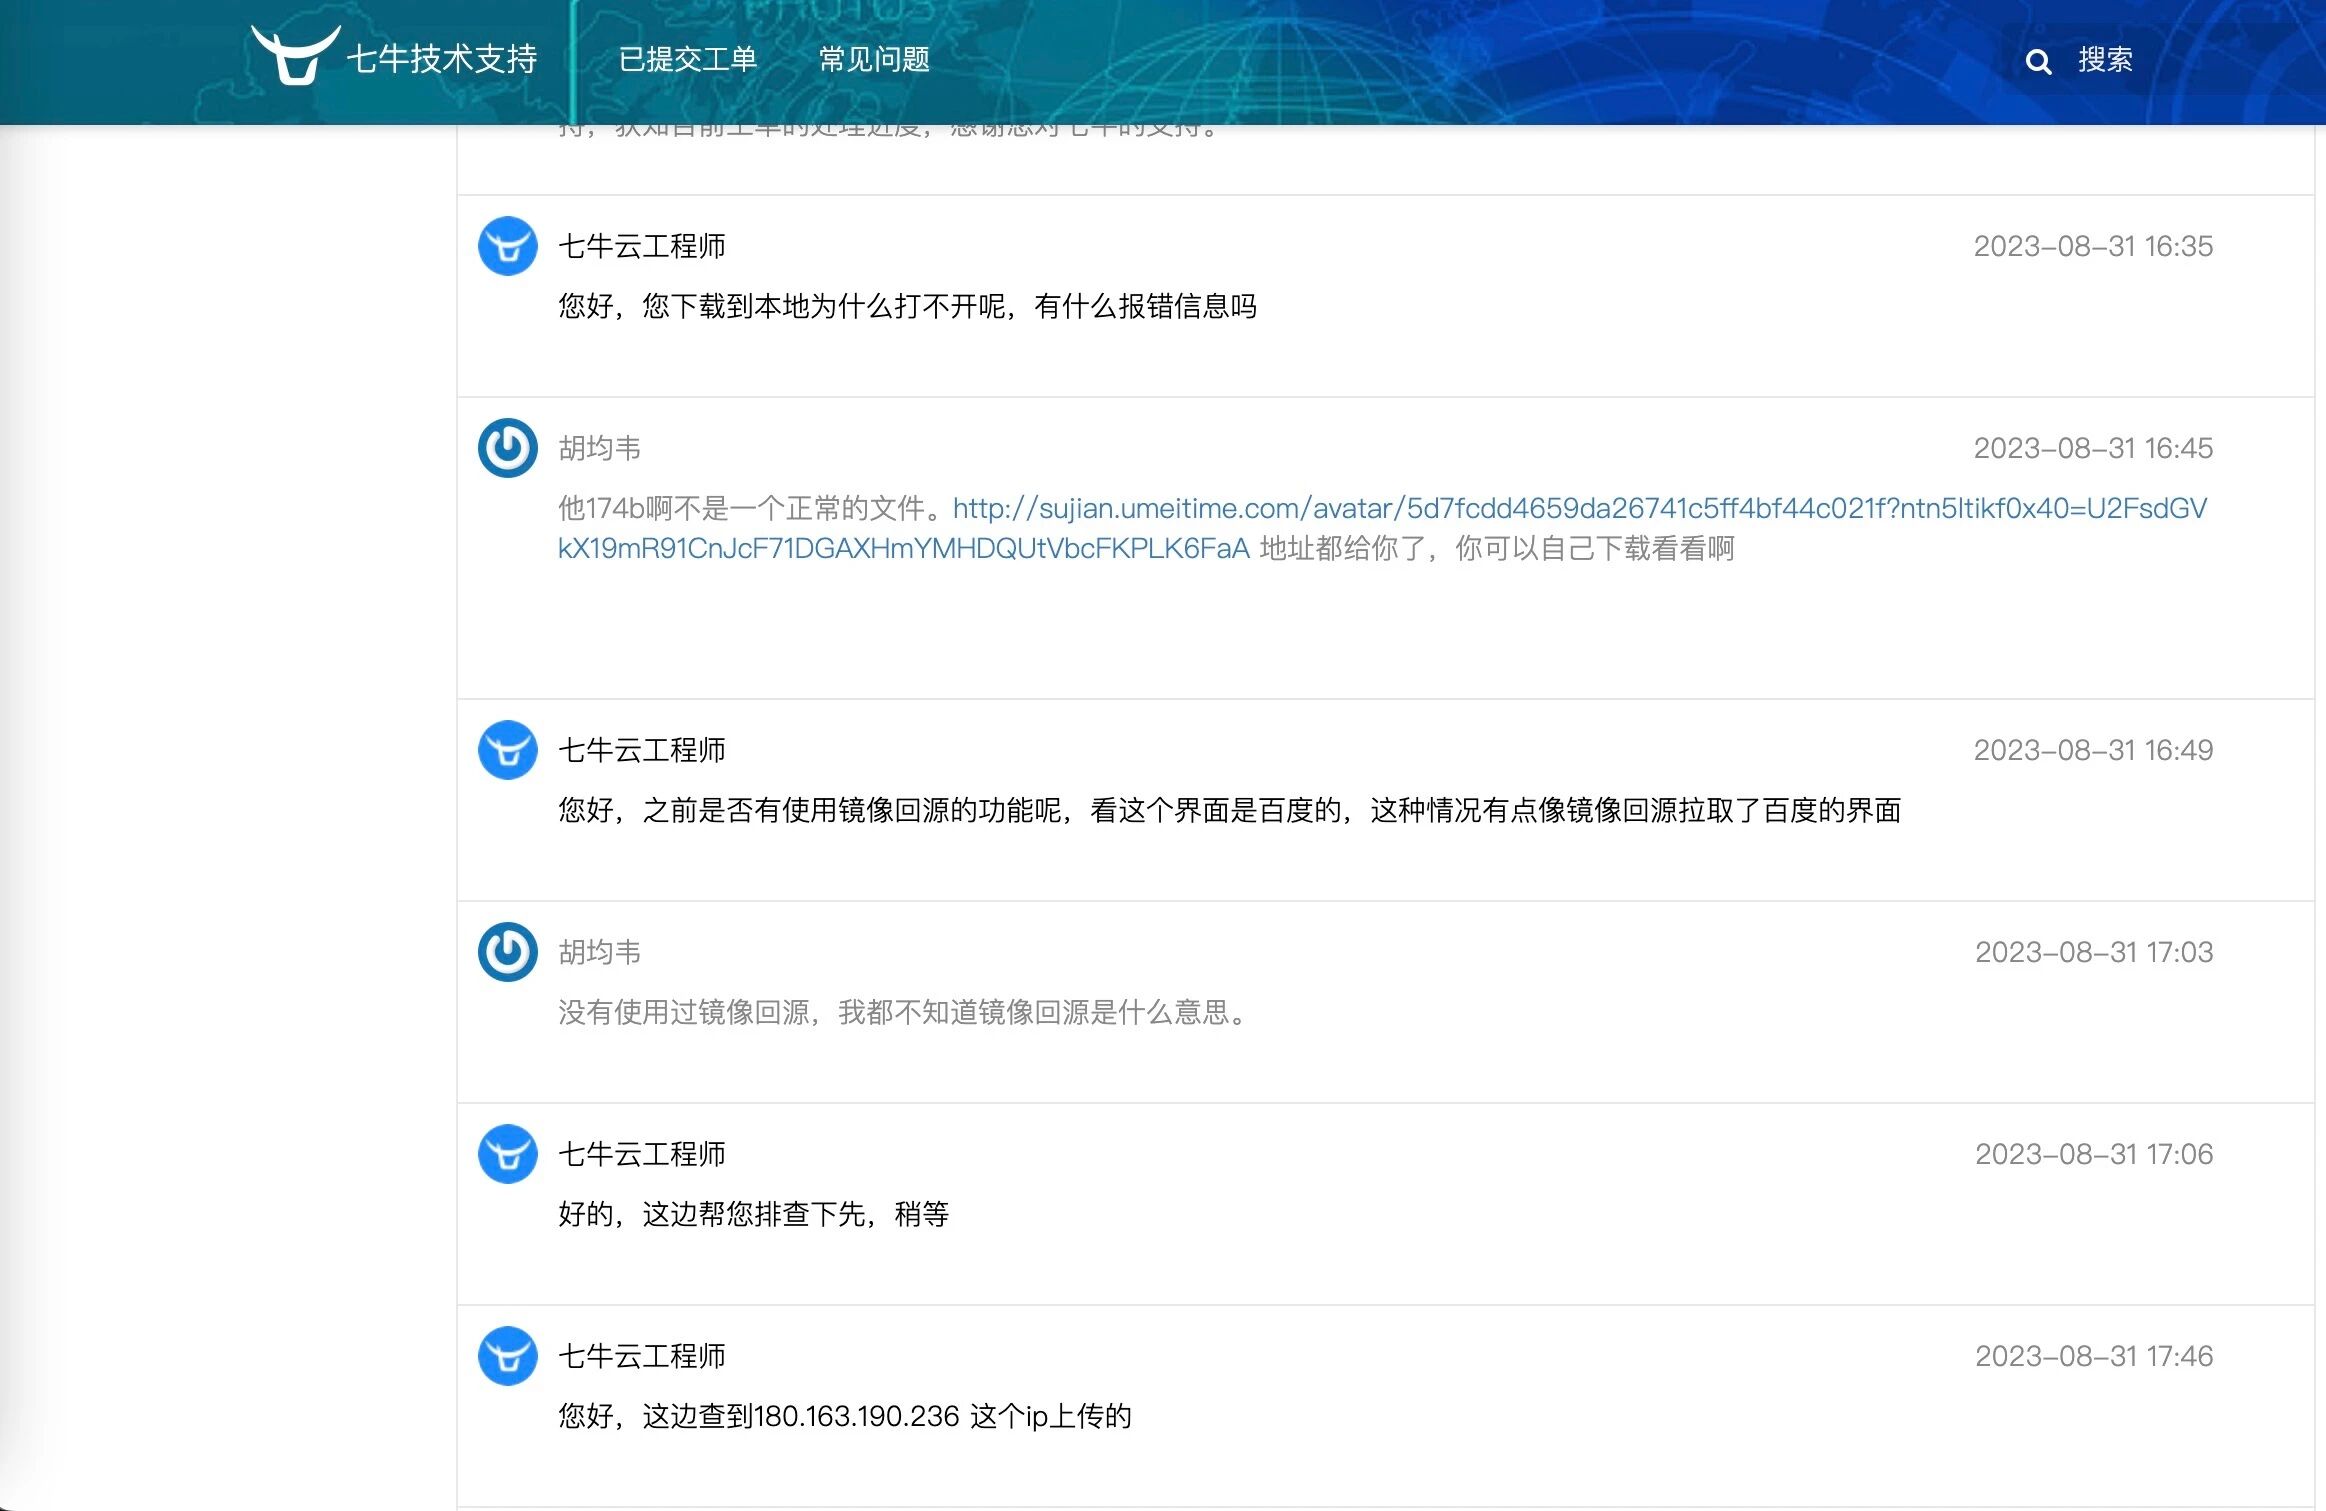
Task: Click the 2023-08-31 17:46 timestamp
Action: pyautogui.click(x=2093, y=1356)
